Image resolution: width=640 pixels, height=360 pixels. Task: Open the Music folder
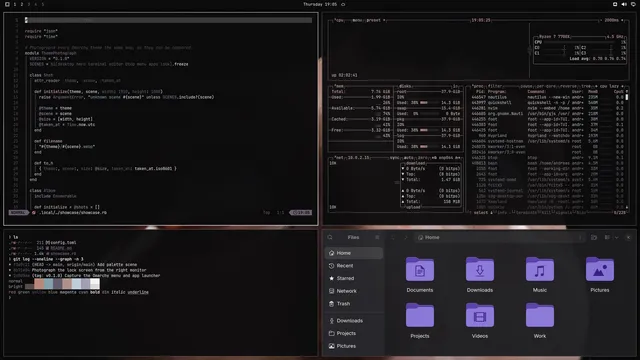[x=540, y=274]
